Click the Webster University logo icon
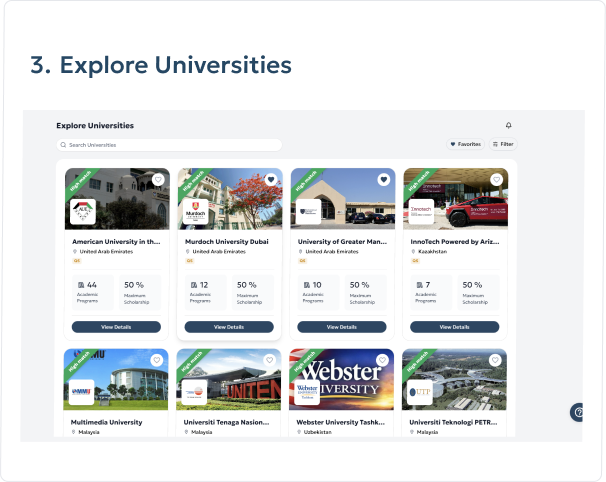This screenshot has height=482, width=606. (x=307, y=392)
